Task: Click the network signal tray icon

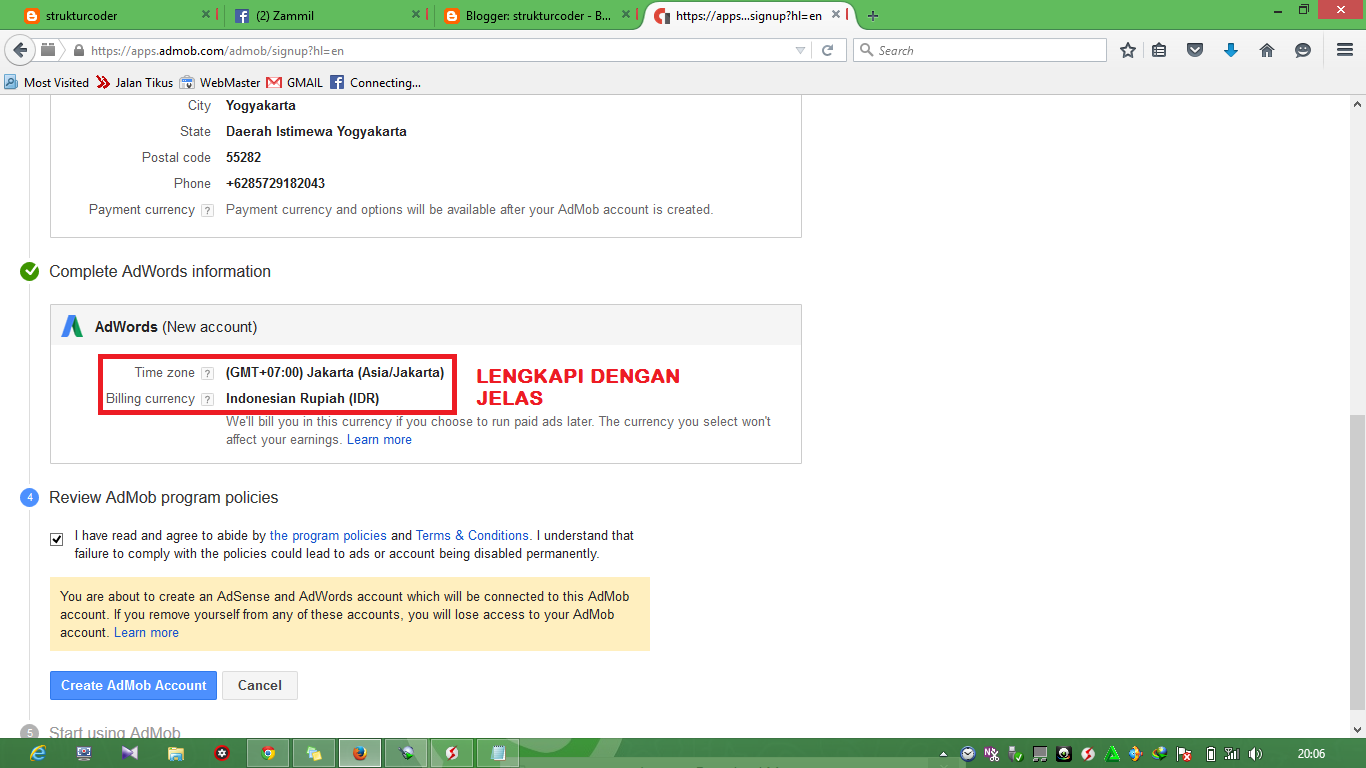Action: click(x=1232, y=754)
